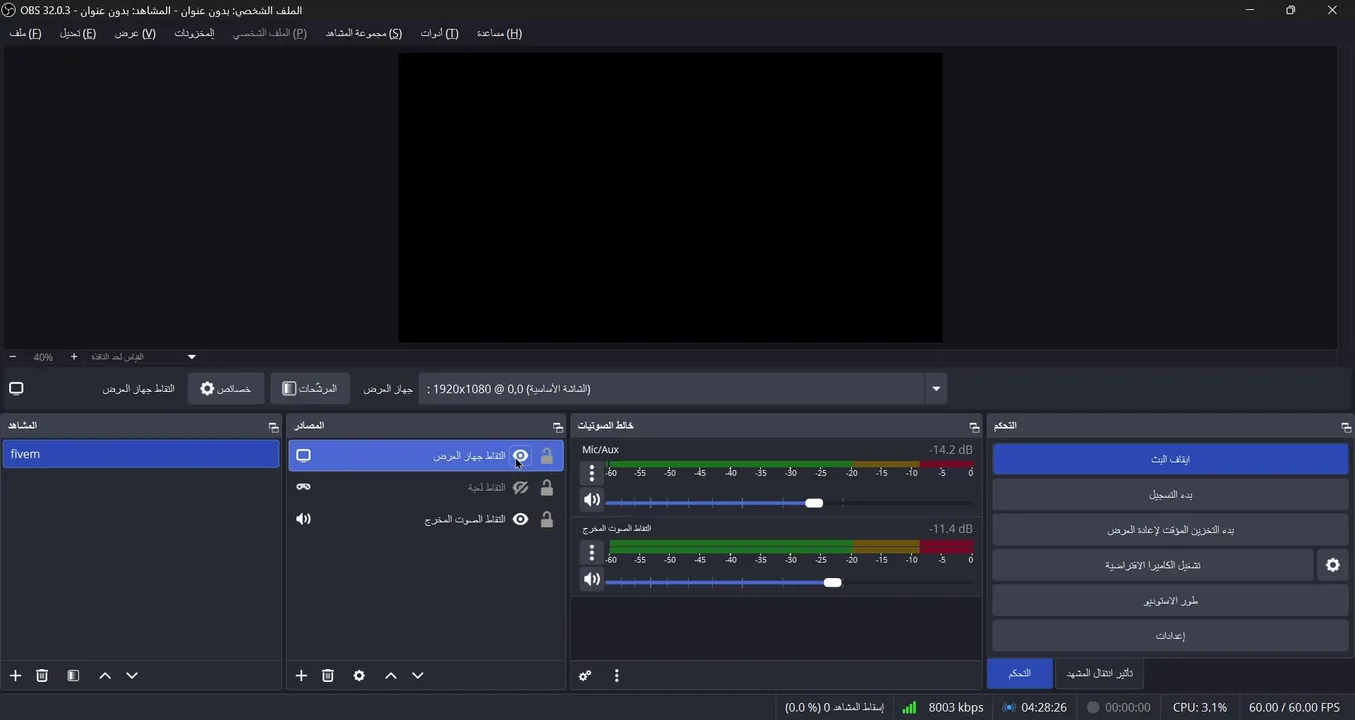Image resolution: width=1355 pixels, height=720 pixels.
Task: Move the scene down in the المشاهد dock
Action: [x=132, y=676]
